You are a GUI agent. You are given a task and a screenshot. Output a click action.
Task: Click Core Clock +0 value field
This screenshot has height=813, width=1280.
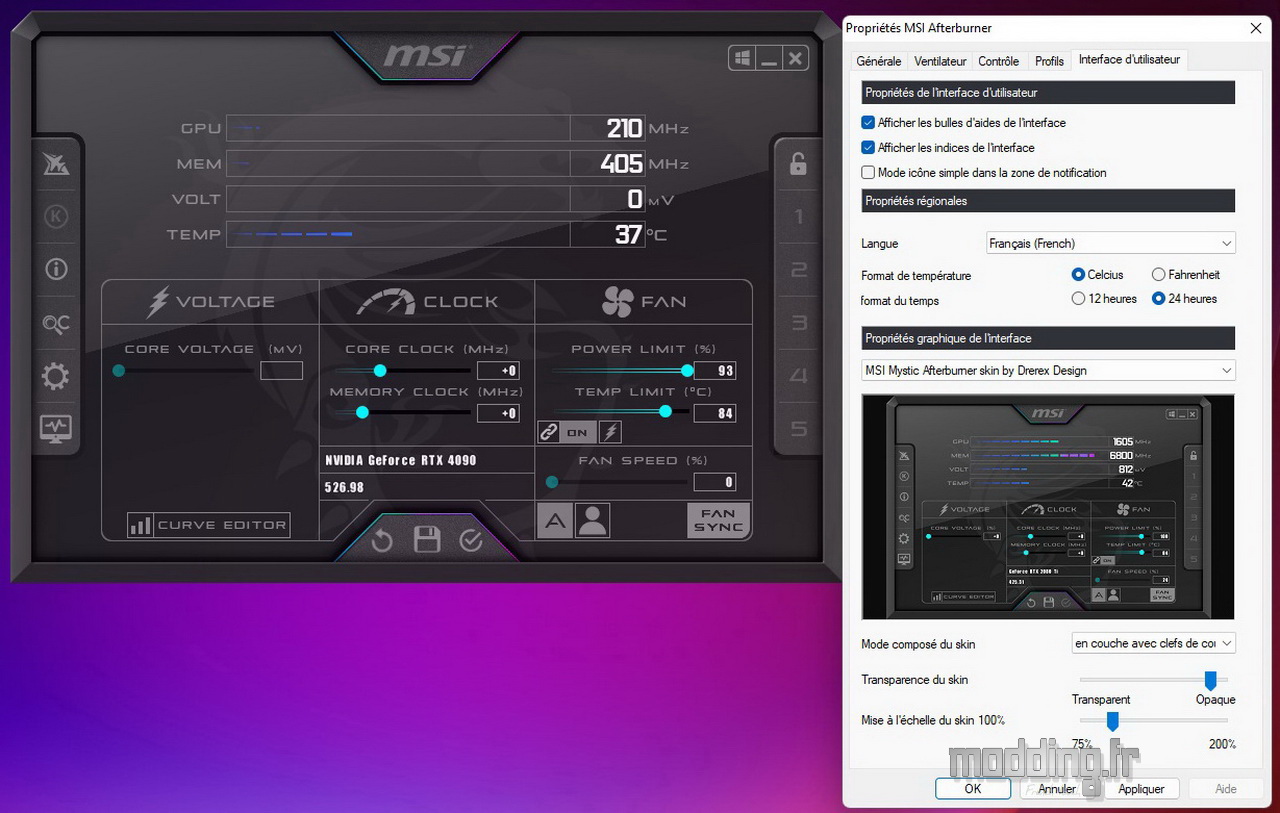coord(498,370)
